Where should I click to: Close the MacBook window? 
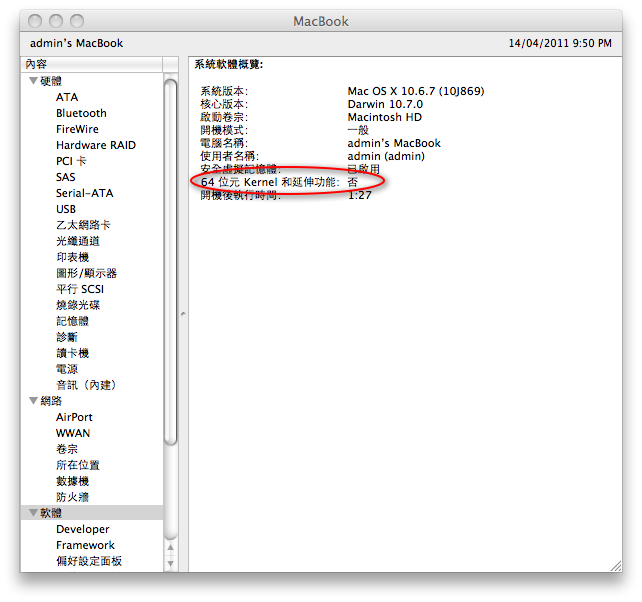35,21
